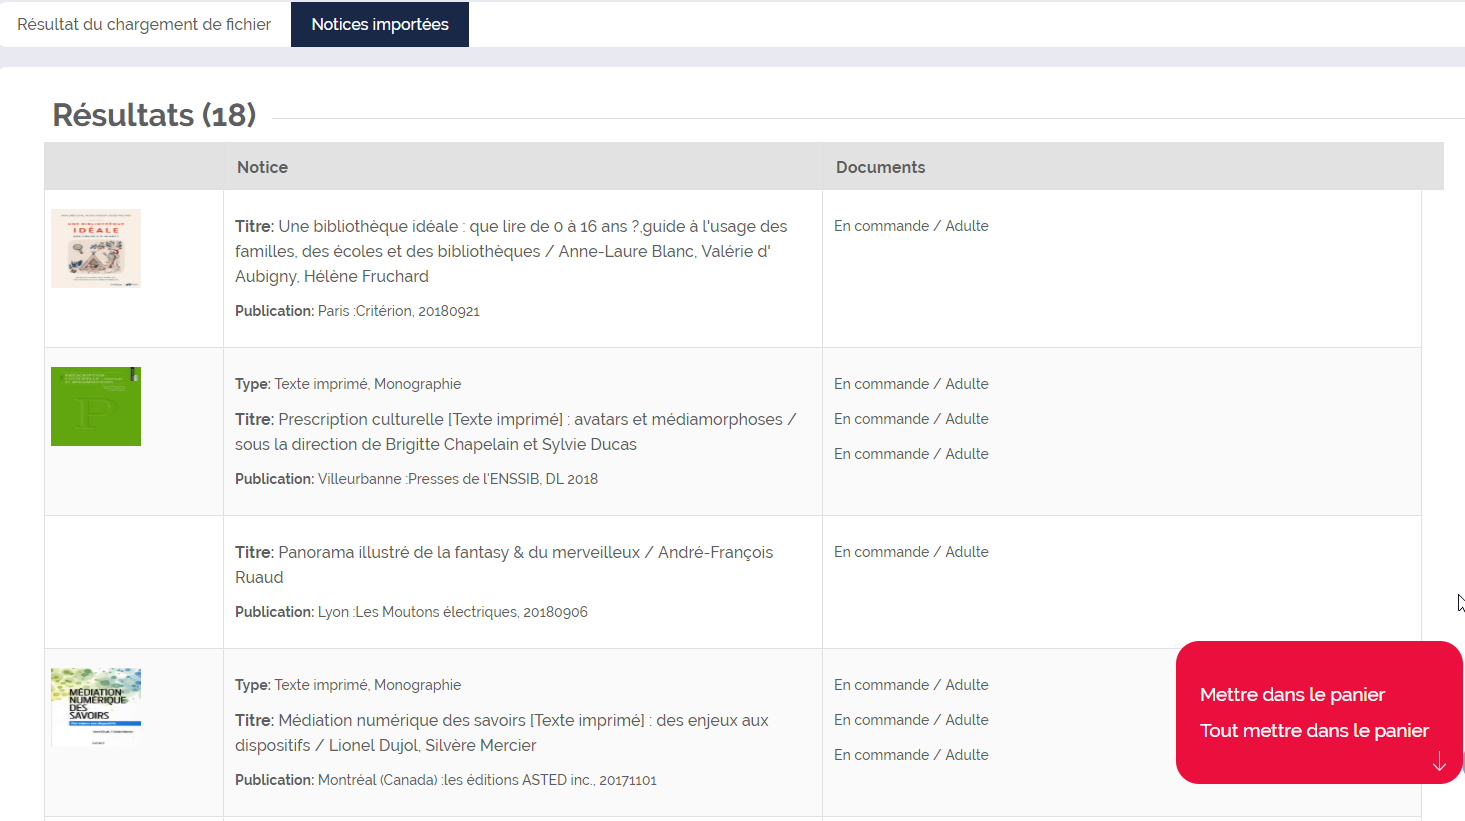Switch to Résultat du chargement de fichier tab
The height and width of the screenshot is (821, 1465).
144,24
